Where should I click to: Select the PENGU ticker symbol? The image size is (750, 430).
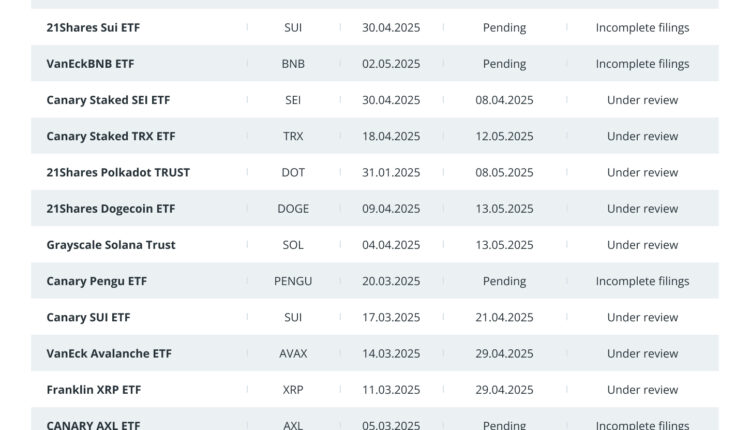(x=293, y=281)
